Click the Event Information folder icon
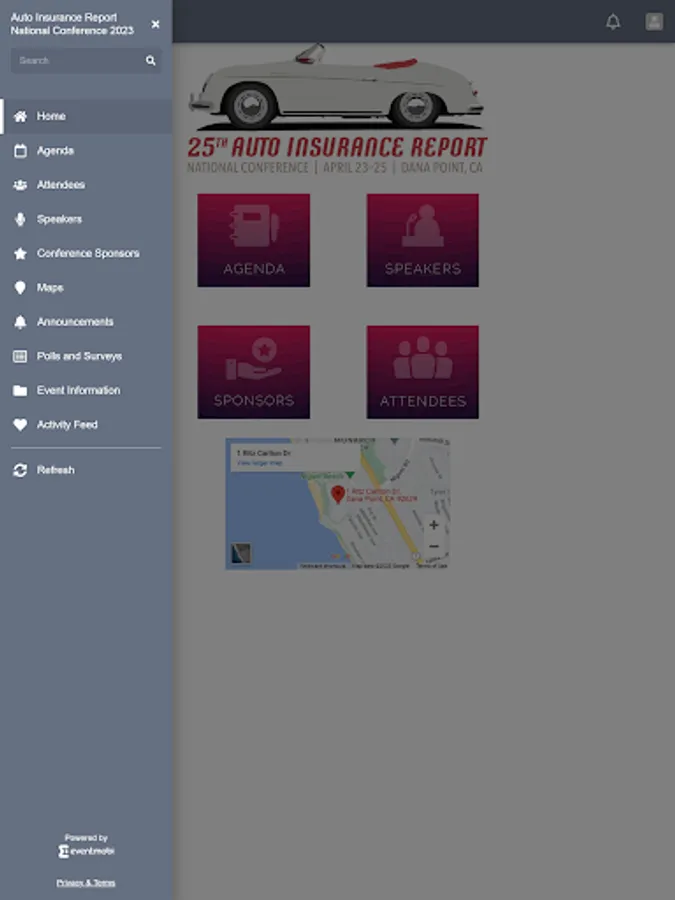Viewport: 675px width, 900px height. pyautogui.click(x=20, y=390)
